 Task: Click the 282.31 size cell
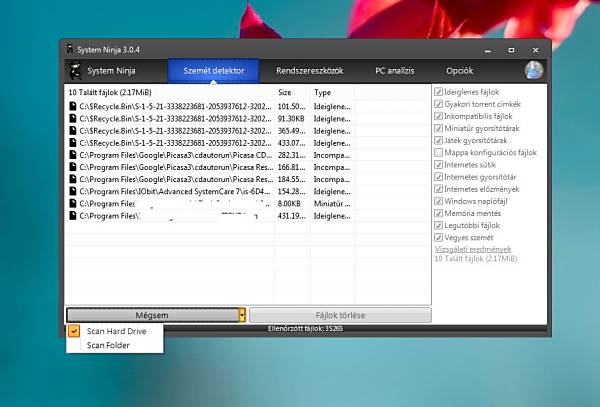point(292,155)
